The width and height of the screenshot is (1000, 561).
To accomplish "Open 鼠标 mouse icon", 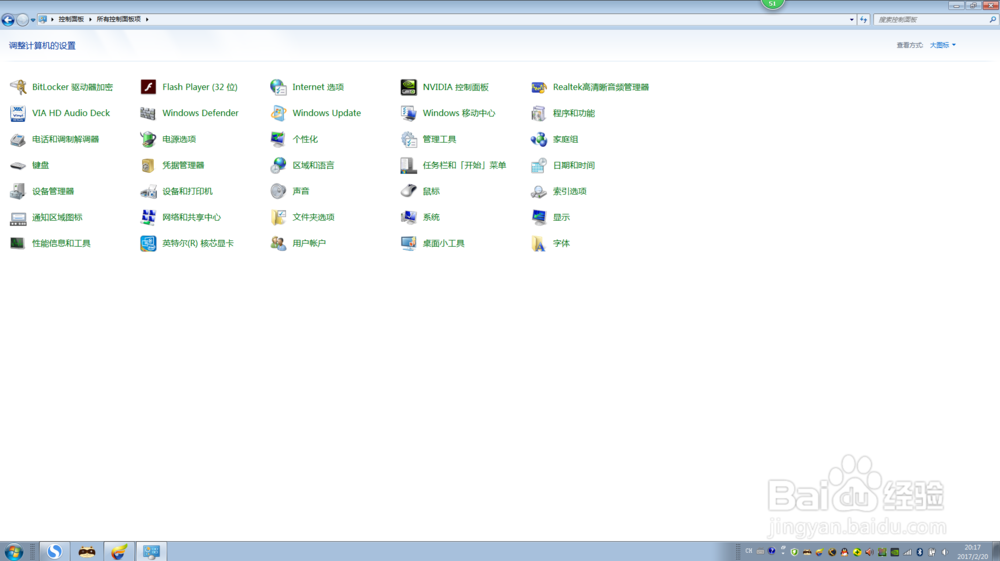I will pos(408,191).
